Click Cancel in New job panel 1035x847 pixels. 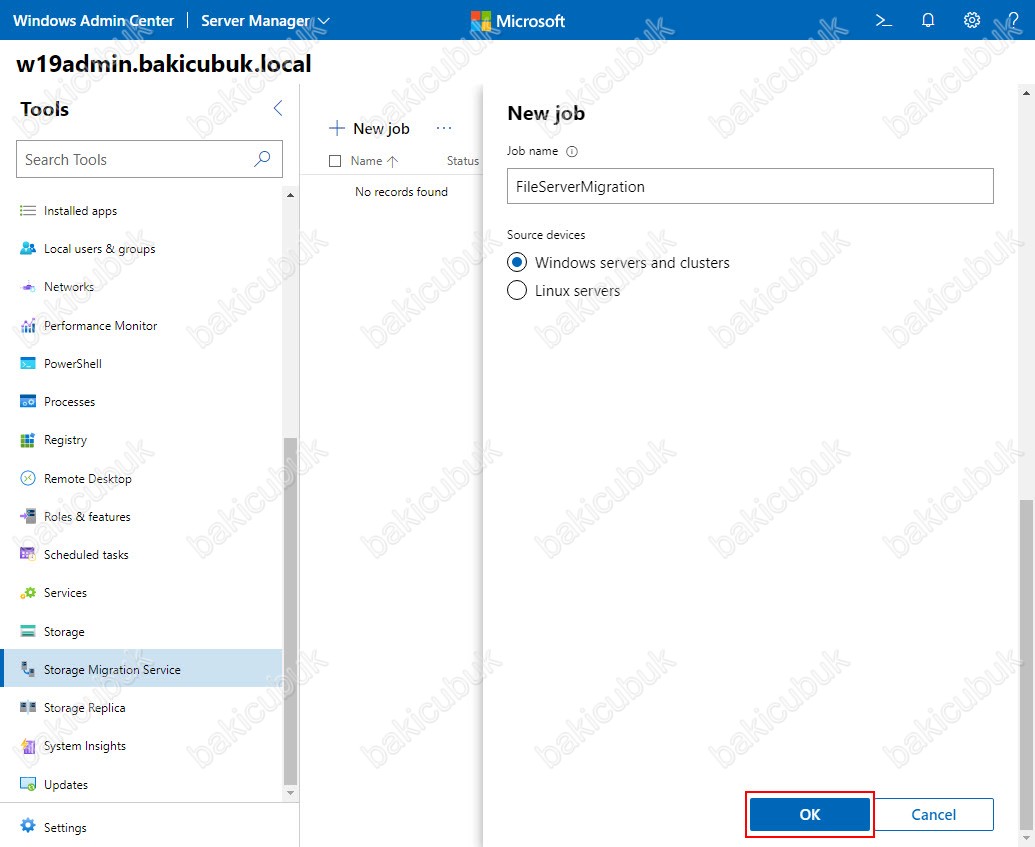tap(933, 814)
